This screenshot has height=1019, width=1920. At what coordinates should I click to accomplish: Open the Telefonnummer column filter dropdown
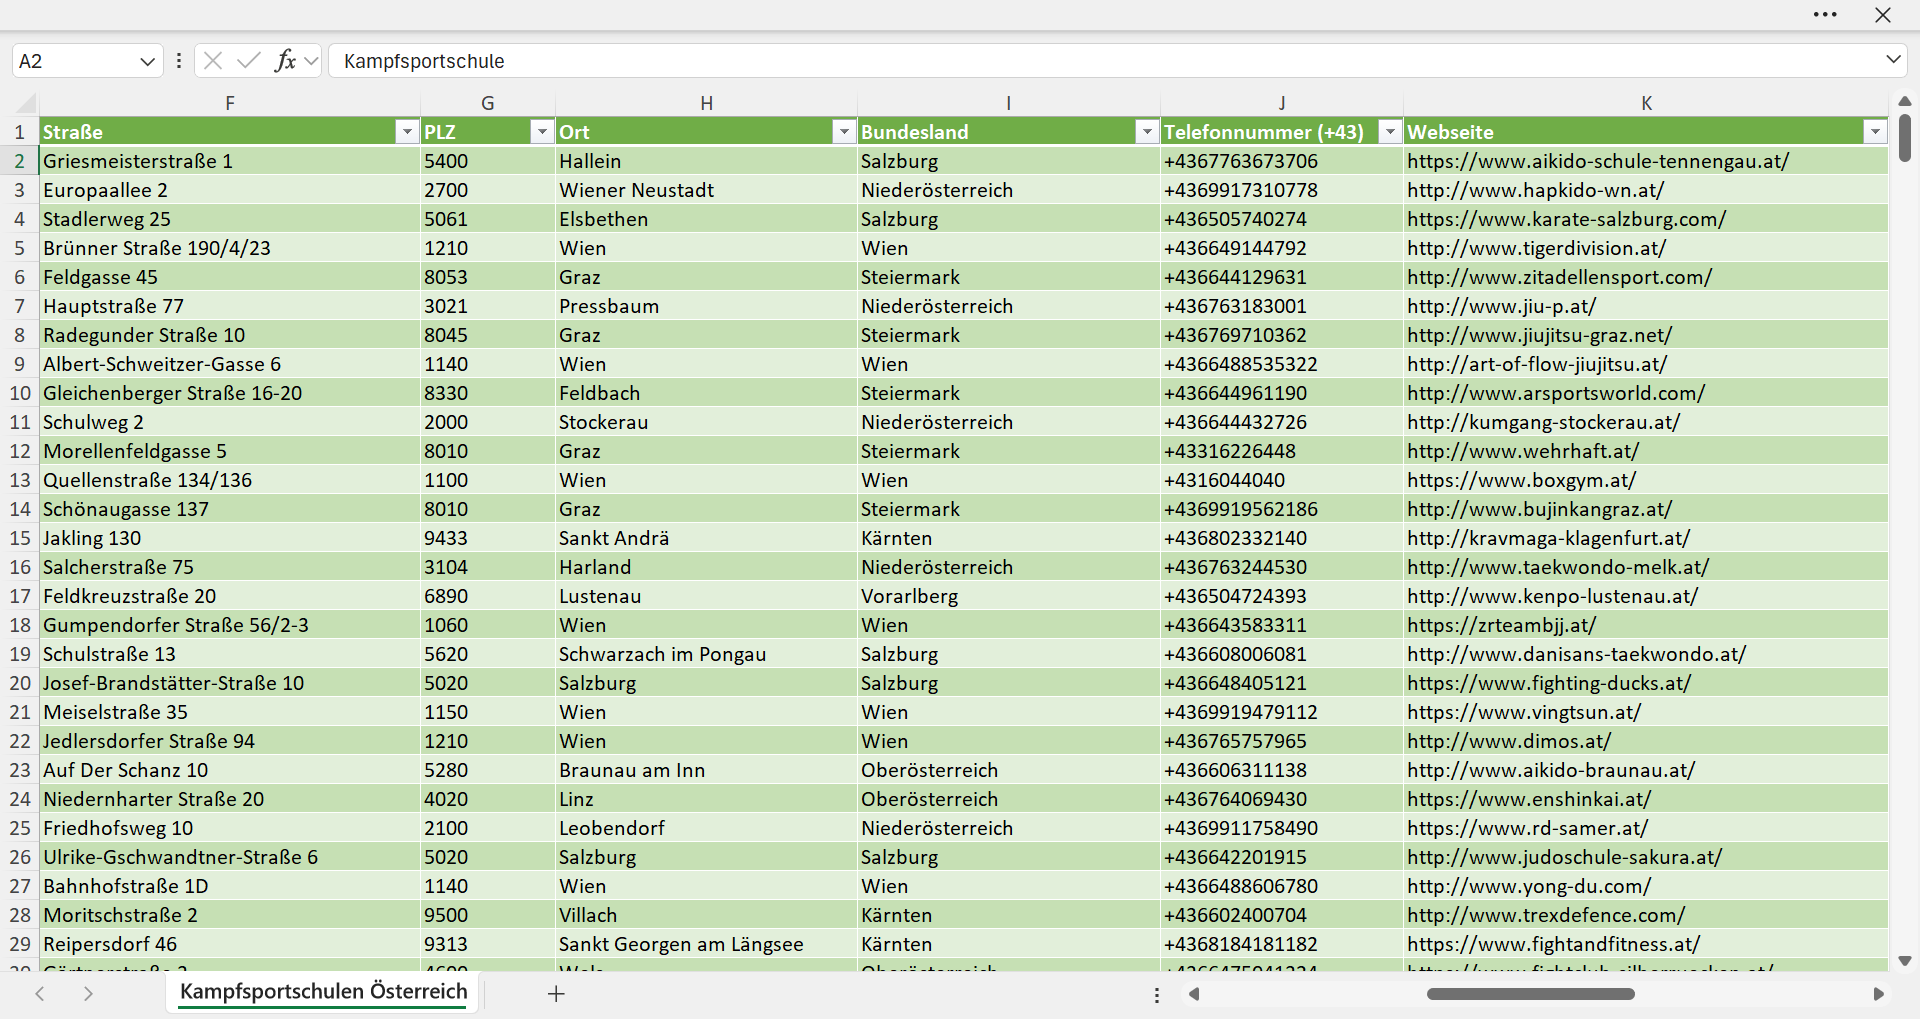[1390, 132]
